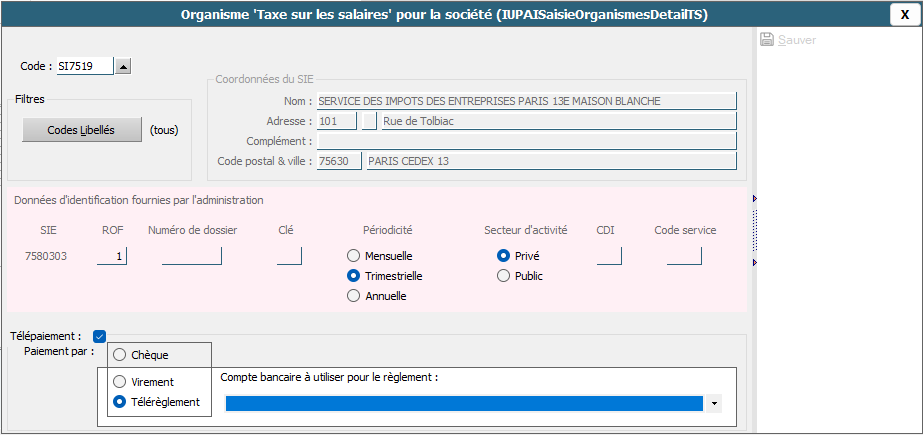The width and height of the screenshot is (923, 435).
Task: Select the Code service field
Action: (x=684, y=256)
